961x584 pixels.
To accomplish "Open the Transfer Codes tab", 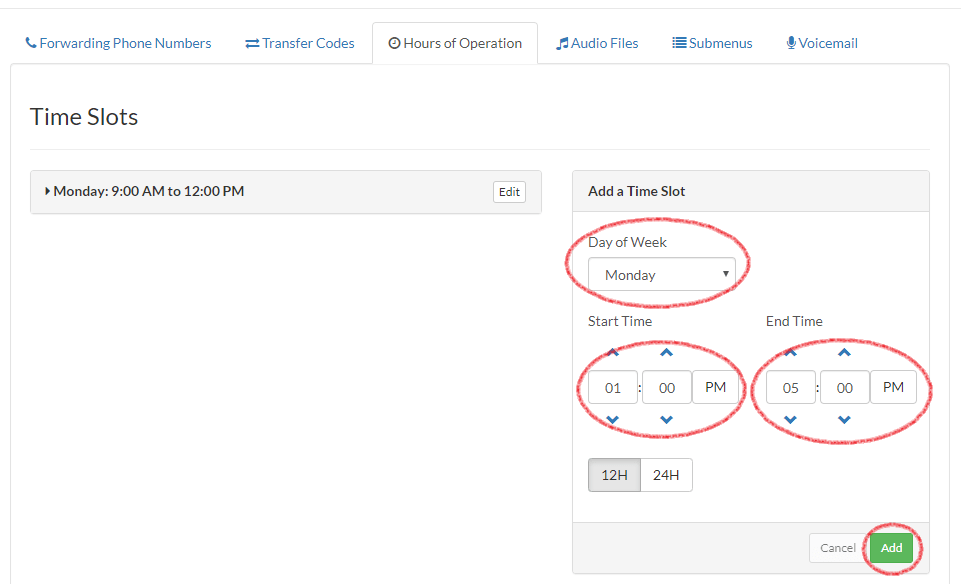I will click(x=299, y=43).
